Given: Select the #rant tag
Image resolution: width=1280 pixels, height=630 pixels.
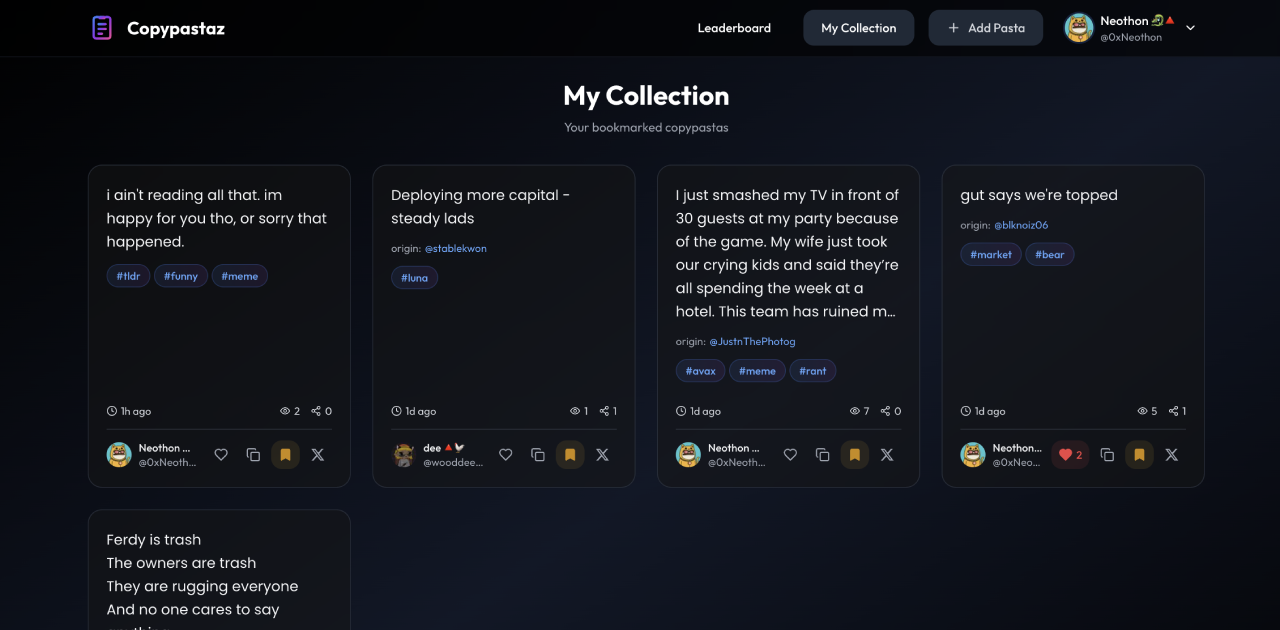Looking at the screenshot, I should [x=813, y=371].
